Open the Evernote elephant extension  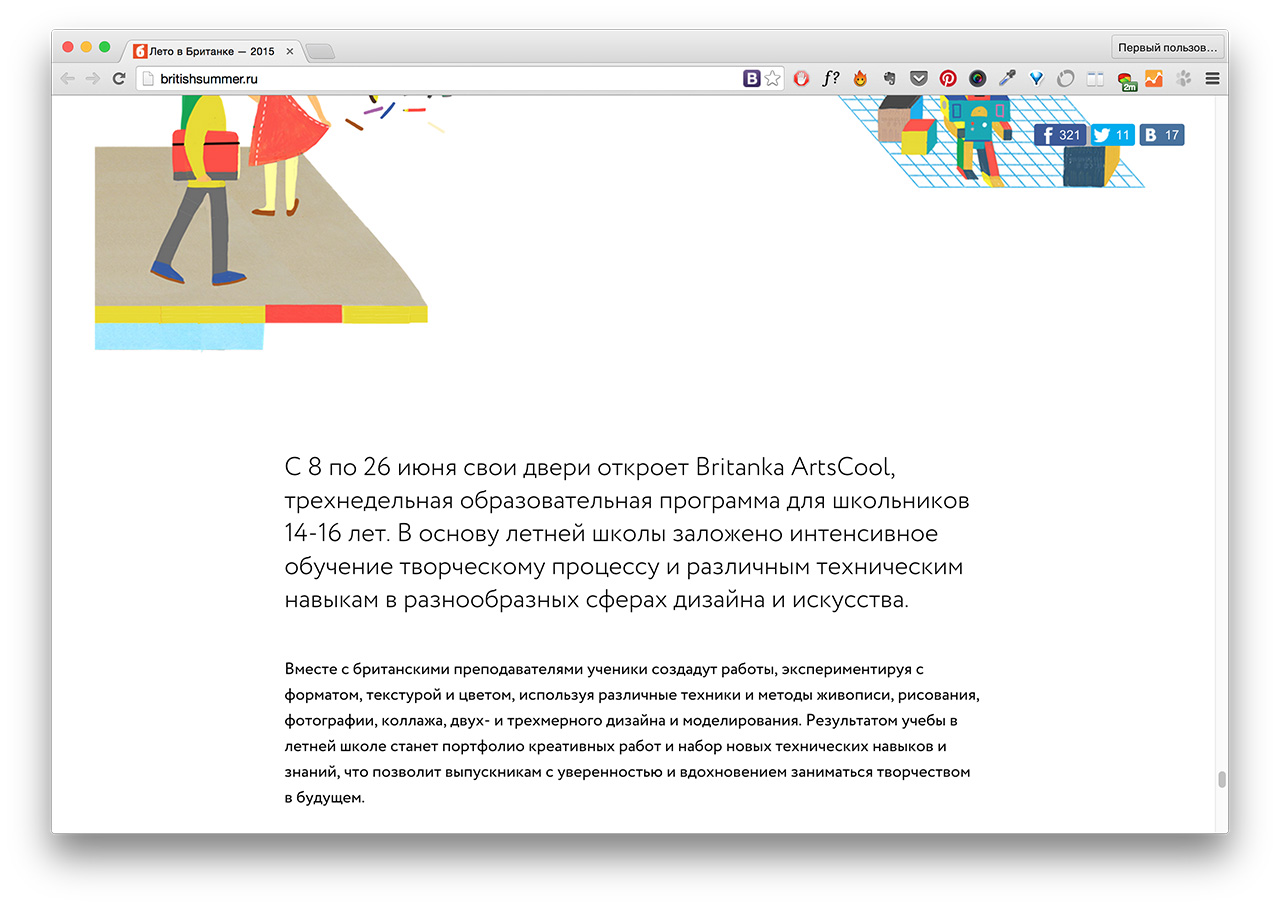(888, 78)
